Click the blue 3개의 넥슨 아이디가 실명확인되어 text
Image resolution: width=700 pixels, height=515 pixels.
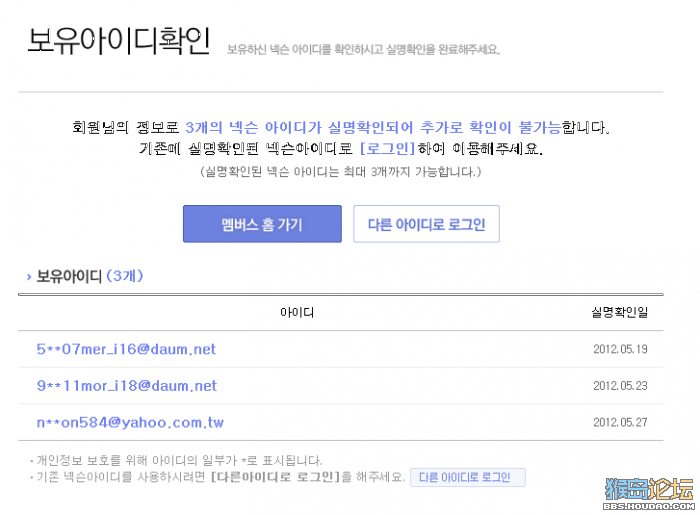coord(299,128)
